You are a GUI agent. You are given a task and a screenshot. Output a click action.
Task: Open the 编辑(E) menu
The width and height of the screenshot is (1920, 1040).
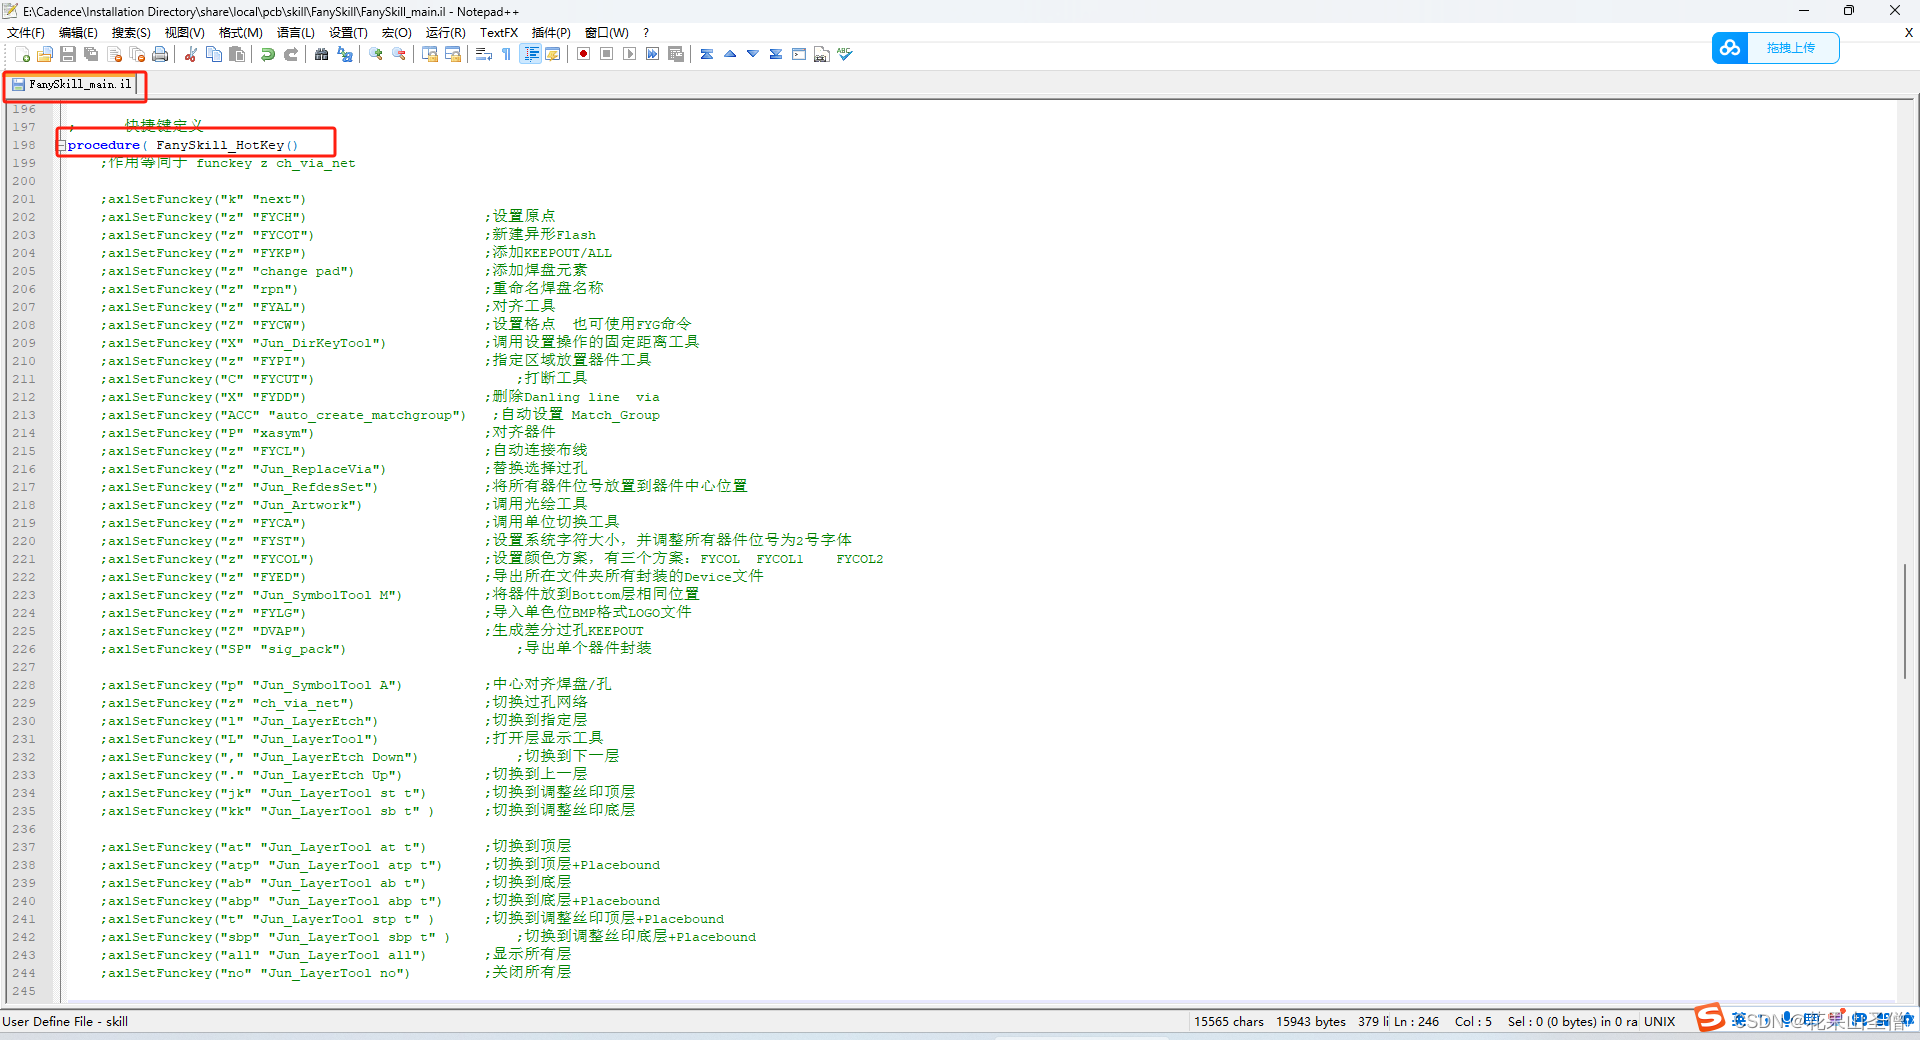tap(78, 33)
